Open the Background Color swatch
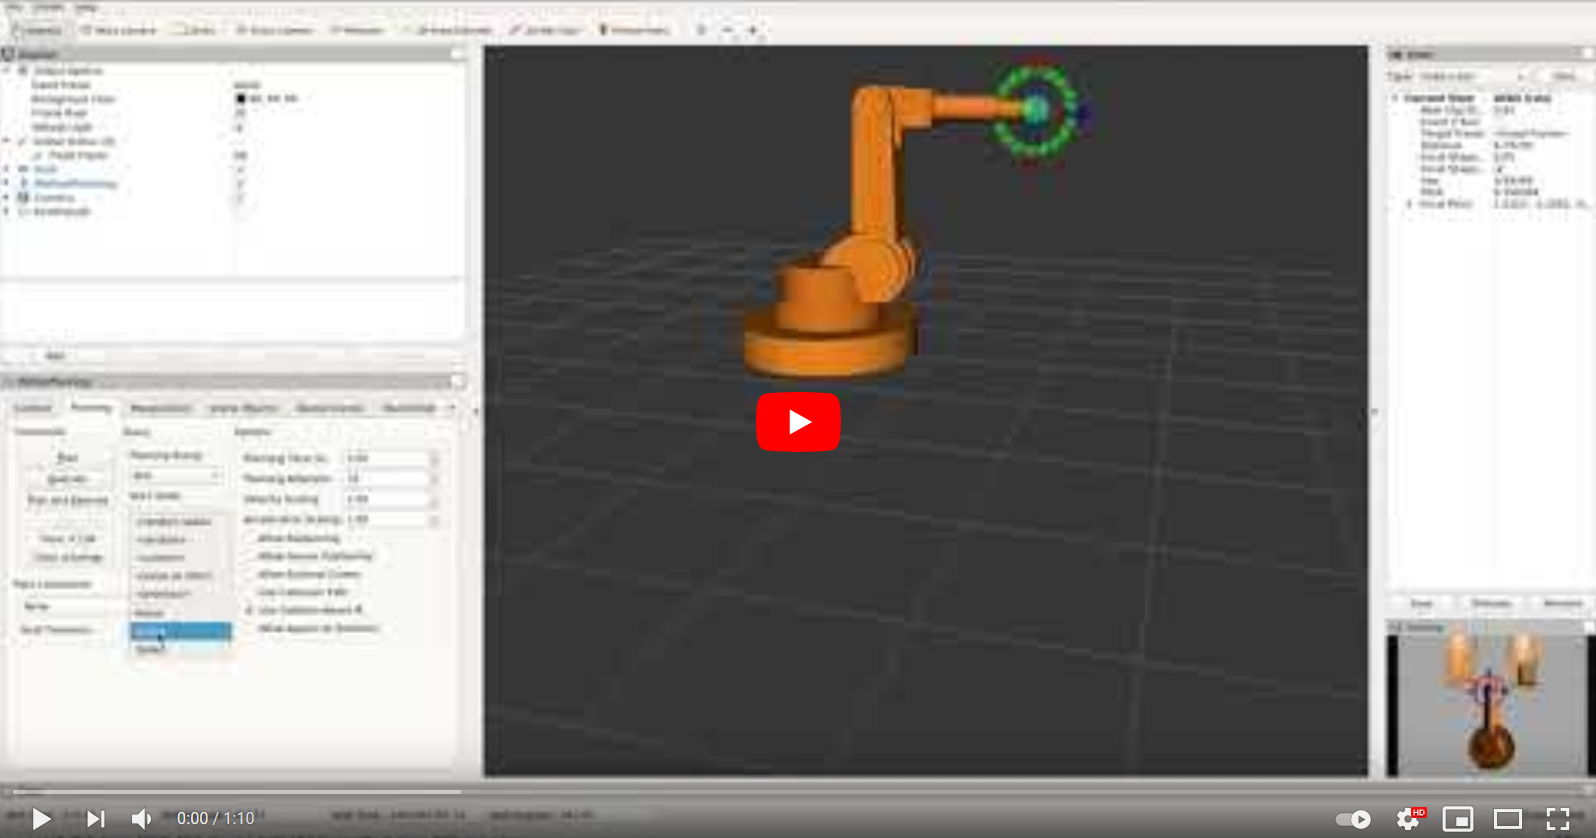1596x838 pixels. coord(240,99)
